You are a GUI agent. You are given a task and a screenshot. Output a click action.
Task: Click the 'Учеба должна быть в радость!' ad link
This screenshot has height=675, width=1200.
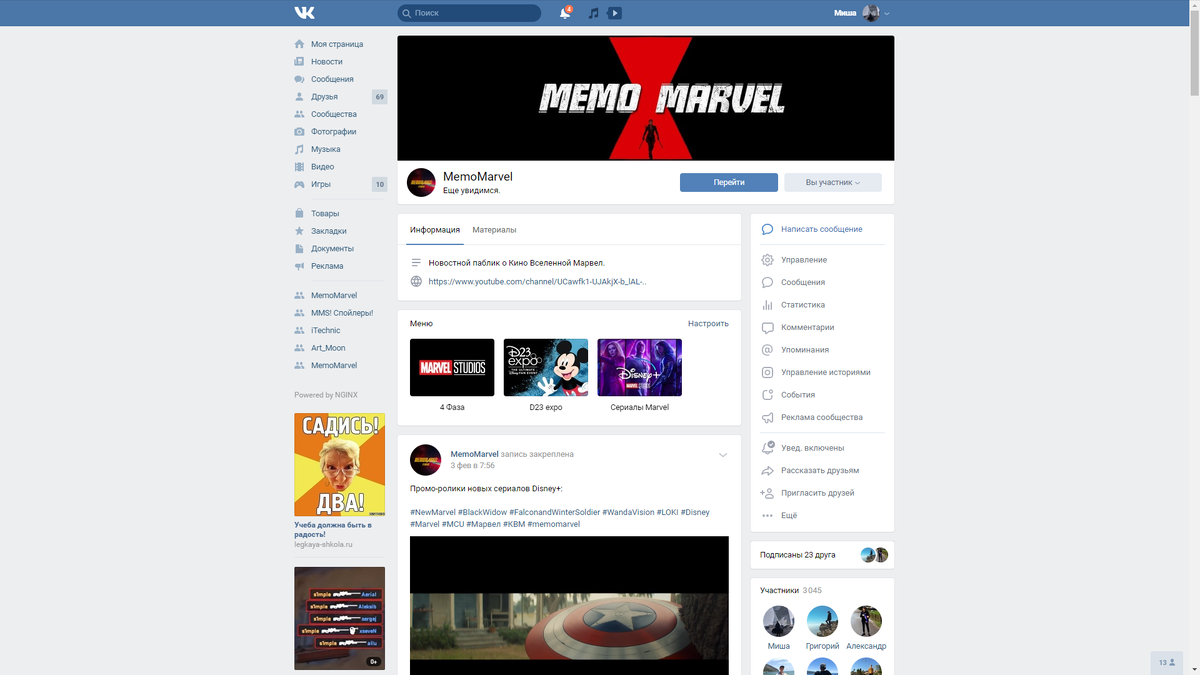tap(333, 529)
